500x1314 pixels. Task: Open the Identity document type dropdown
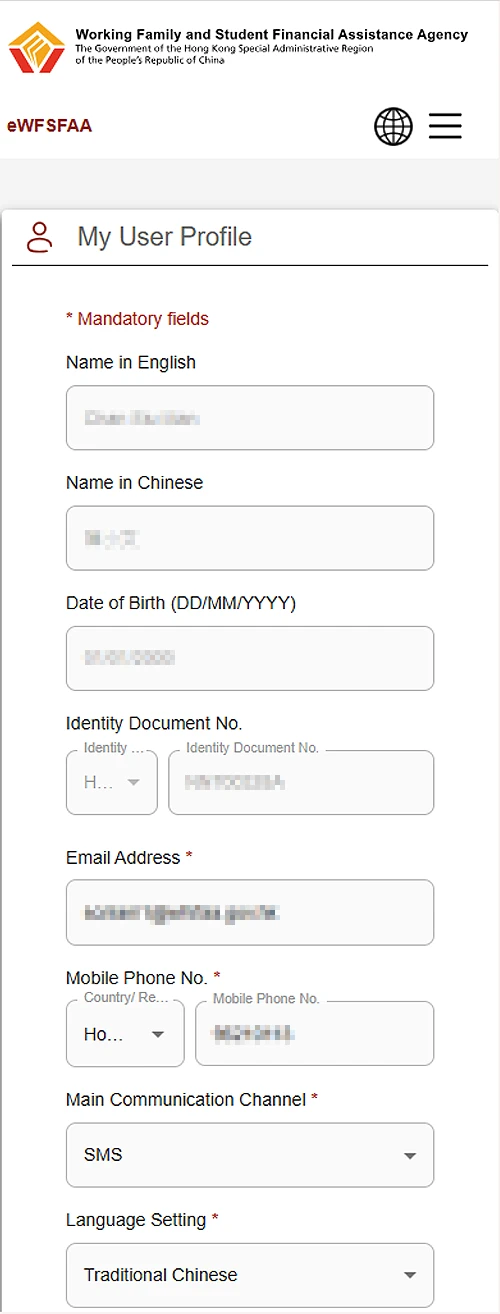pyautogui.click(x=112, y=782)
